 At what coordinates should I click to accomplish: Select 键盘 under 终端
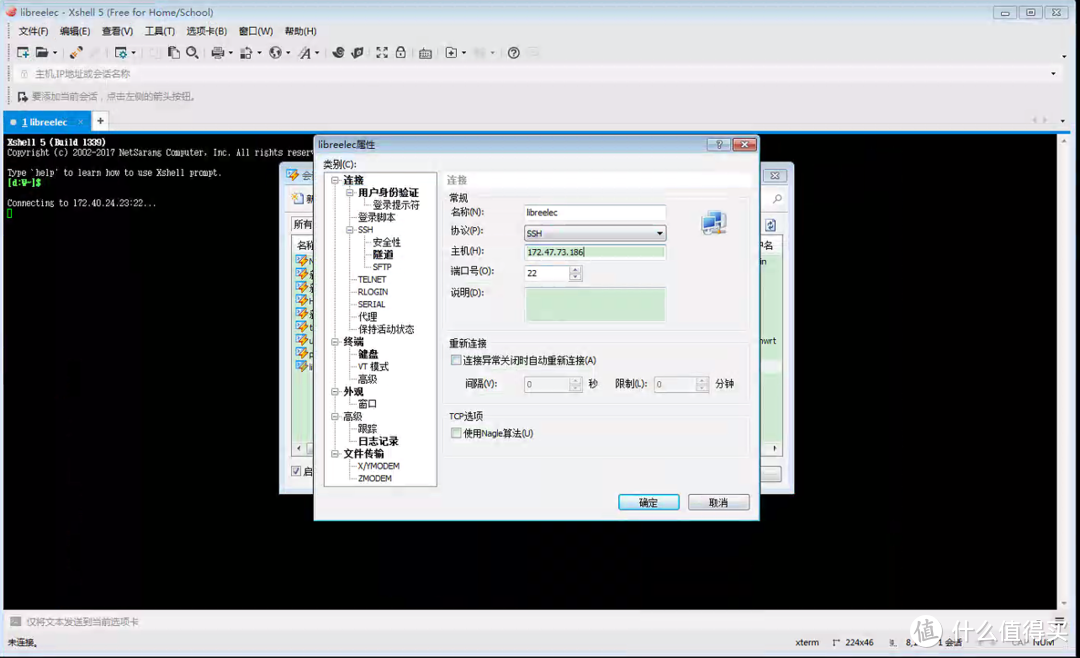pyautogui.click(x=368, y=353)
